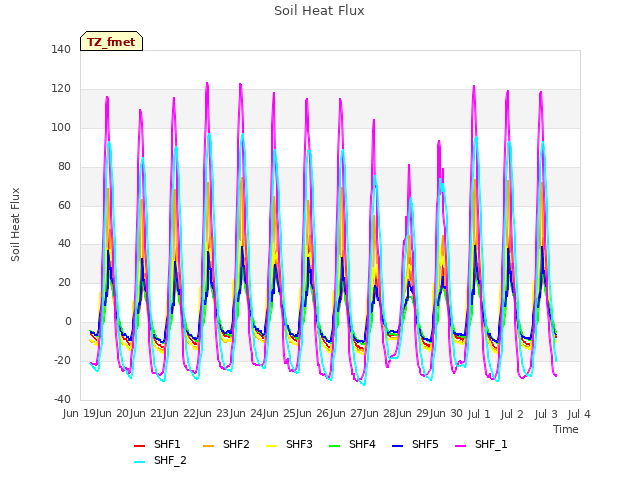Click the 120 y-axis tick label

[61, 89]
